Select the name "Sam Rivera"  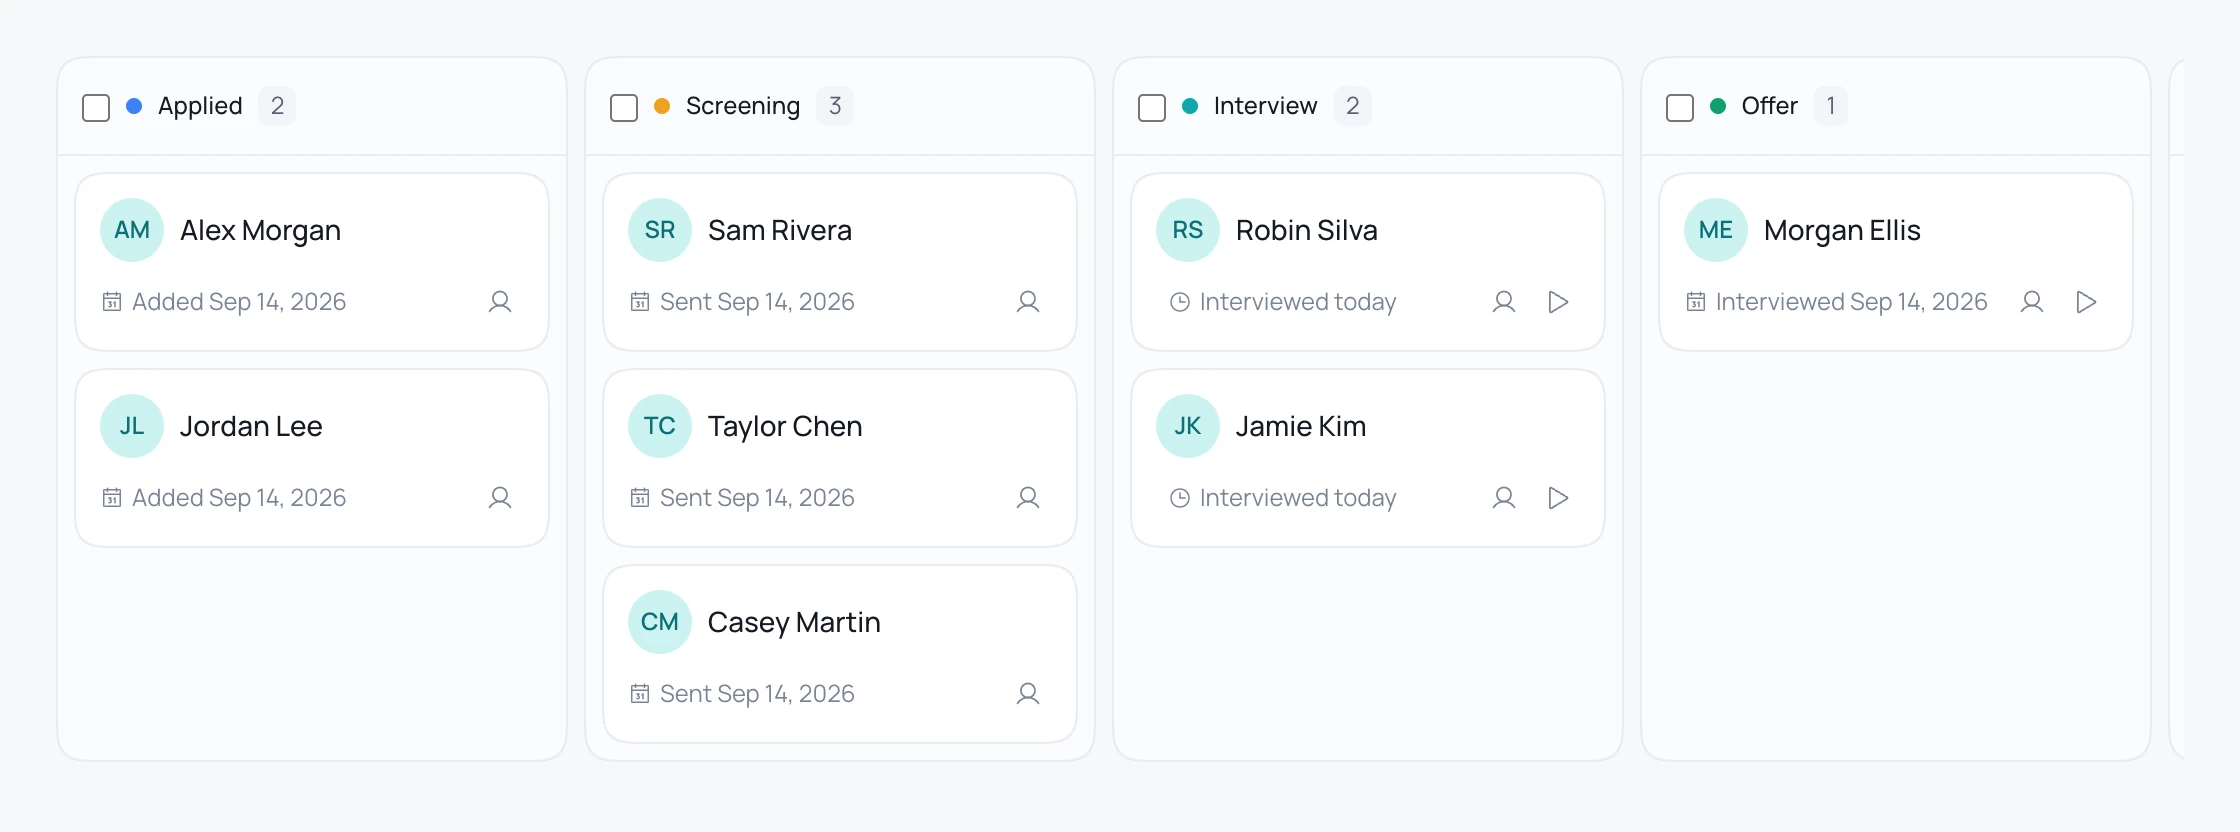(x=780, y=231)
